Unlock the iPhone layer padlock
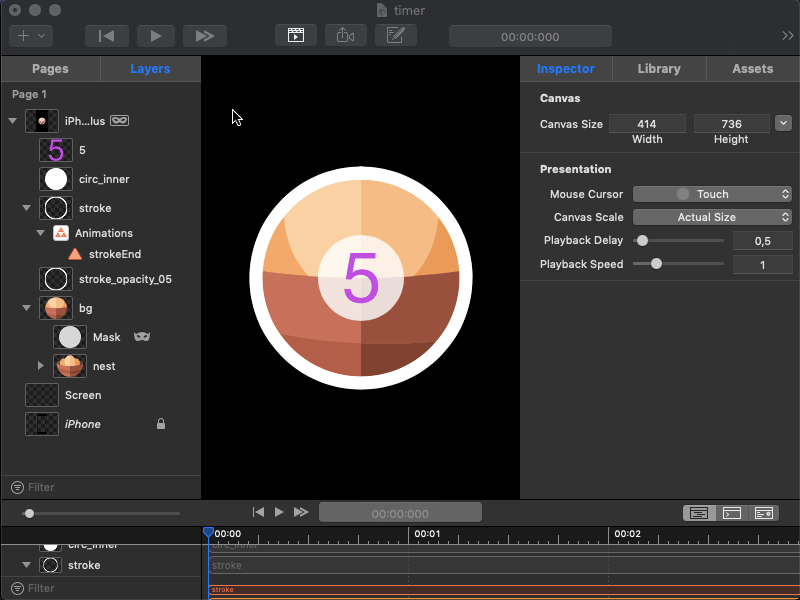 pos(161,424)
